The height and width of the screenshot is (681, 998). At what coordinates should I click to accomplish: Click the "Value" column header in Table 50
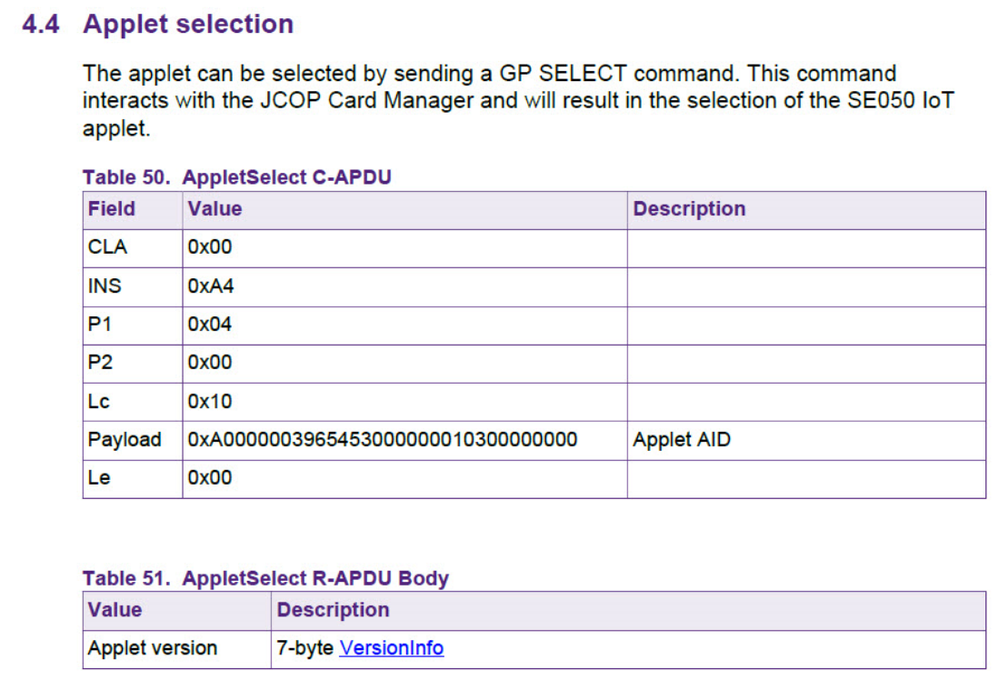pyautogui.click(x=214, y=209)
